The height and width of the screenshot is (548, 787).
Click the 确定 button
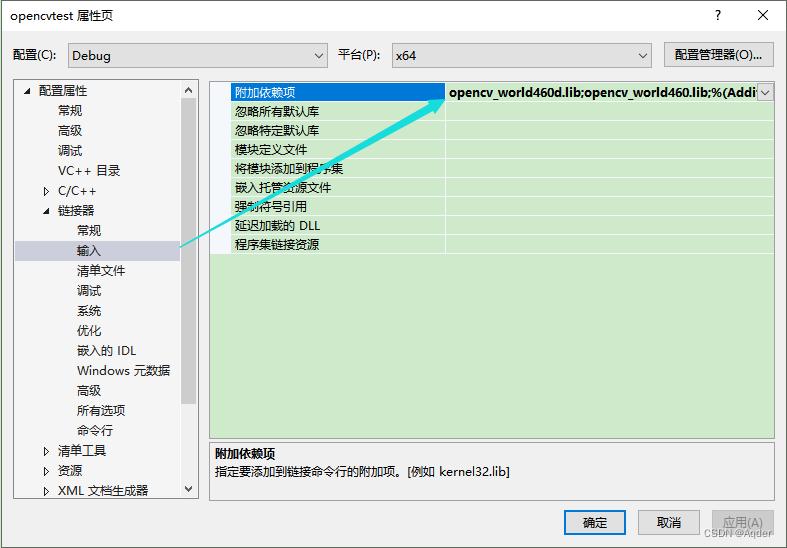pyautogui.click(x=595, y=522)
